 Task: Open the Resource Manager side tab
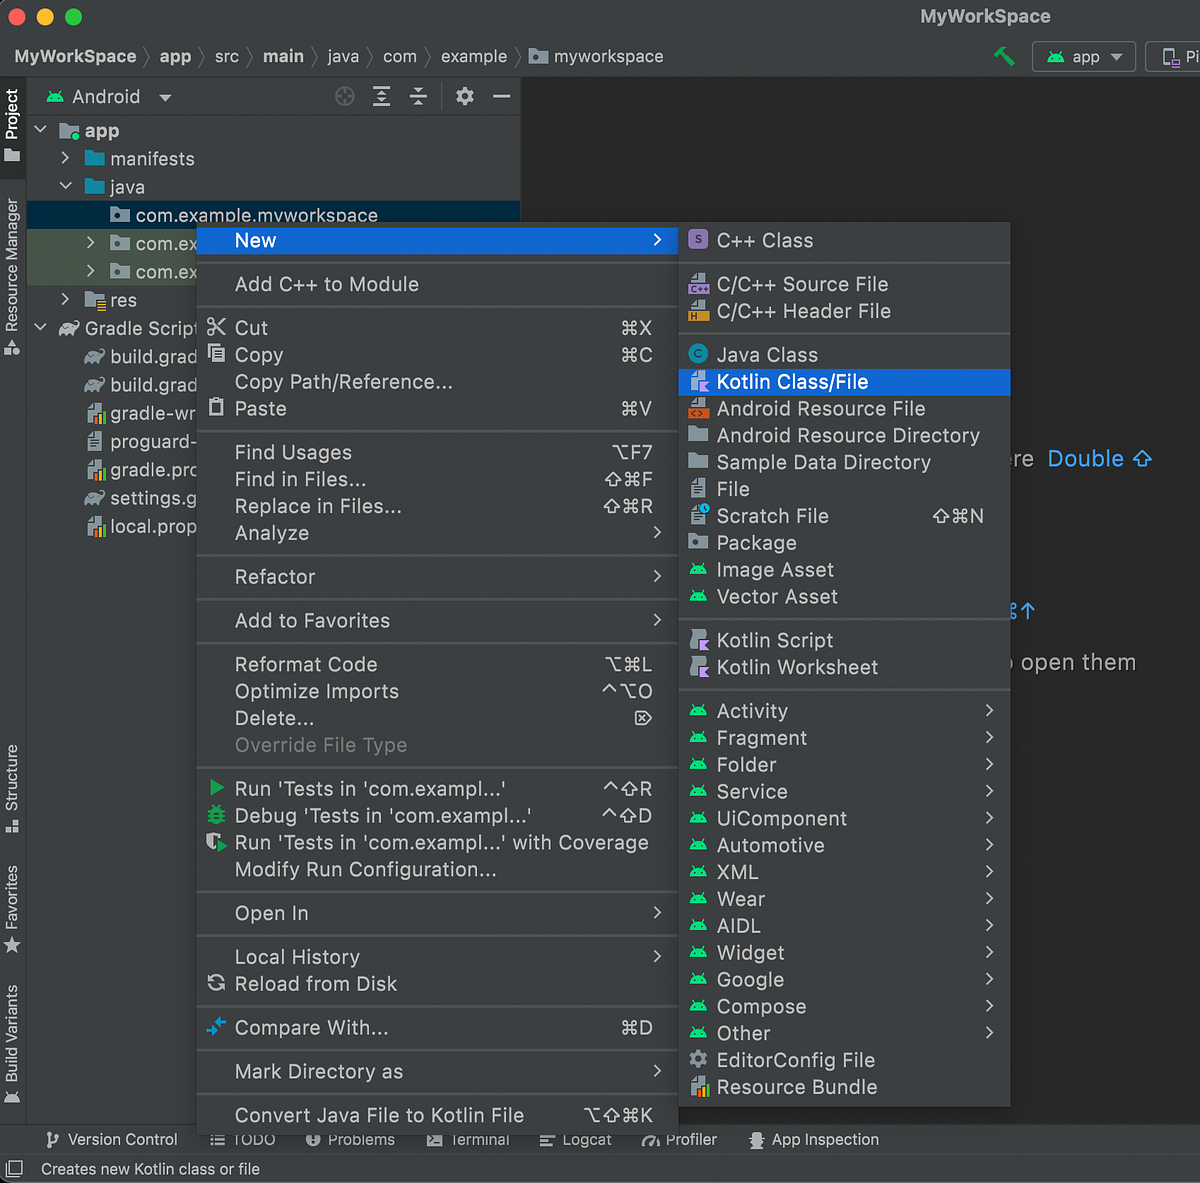(12, 276)
